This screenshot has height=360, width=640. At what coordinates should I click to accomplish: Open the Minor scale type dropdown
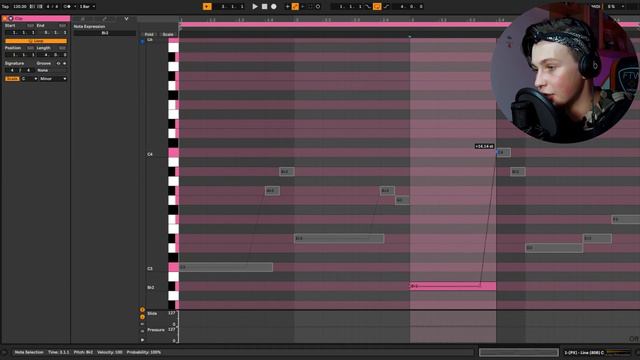pyautogui.click(x=53, y=78)
